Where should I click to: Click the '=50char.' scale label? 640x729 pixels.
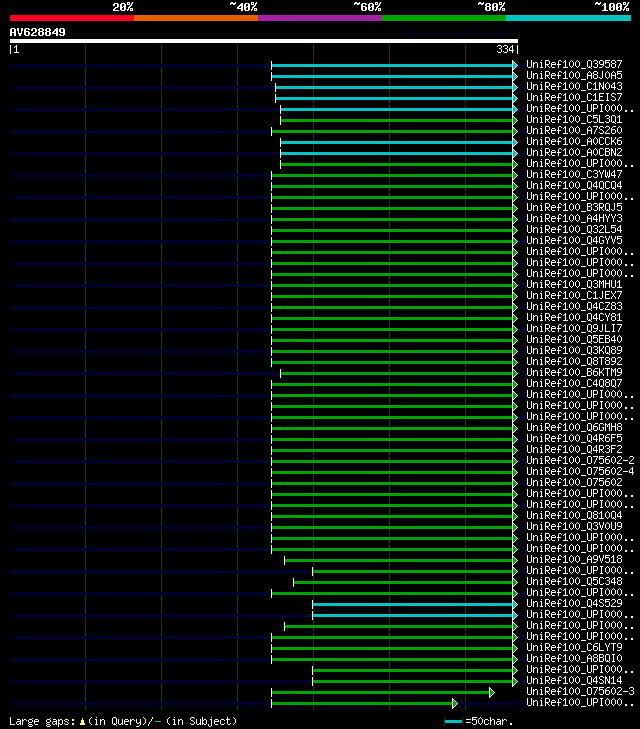click(489, 722)
